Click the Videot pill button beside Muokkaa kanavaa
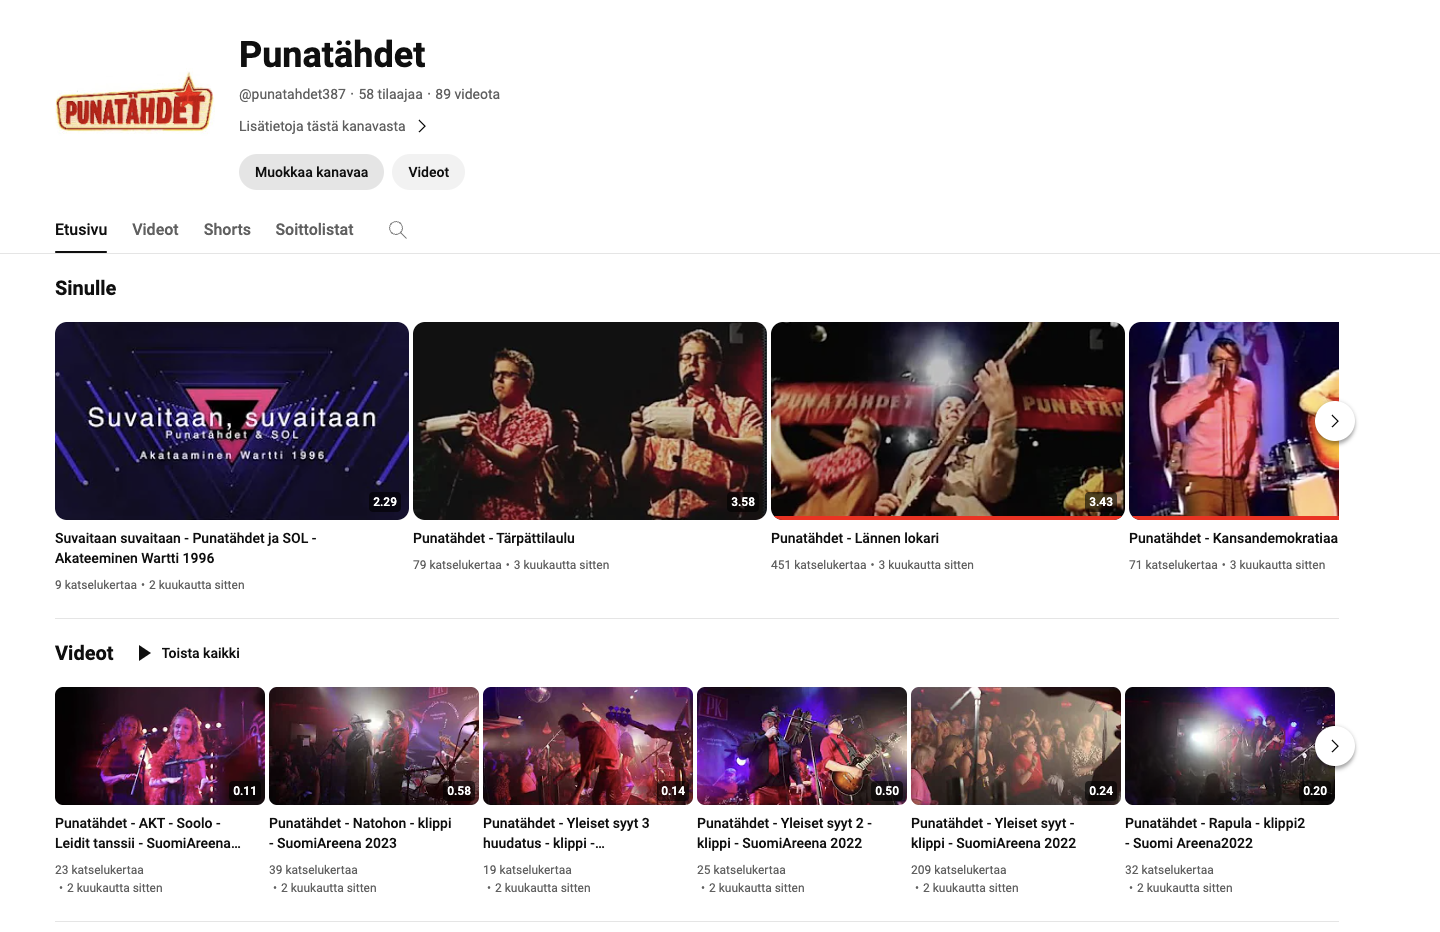Screen dimensions: 1440x932 [x=428, y=172]
